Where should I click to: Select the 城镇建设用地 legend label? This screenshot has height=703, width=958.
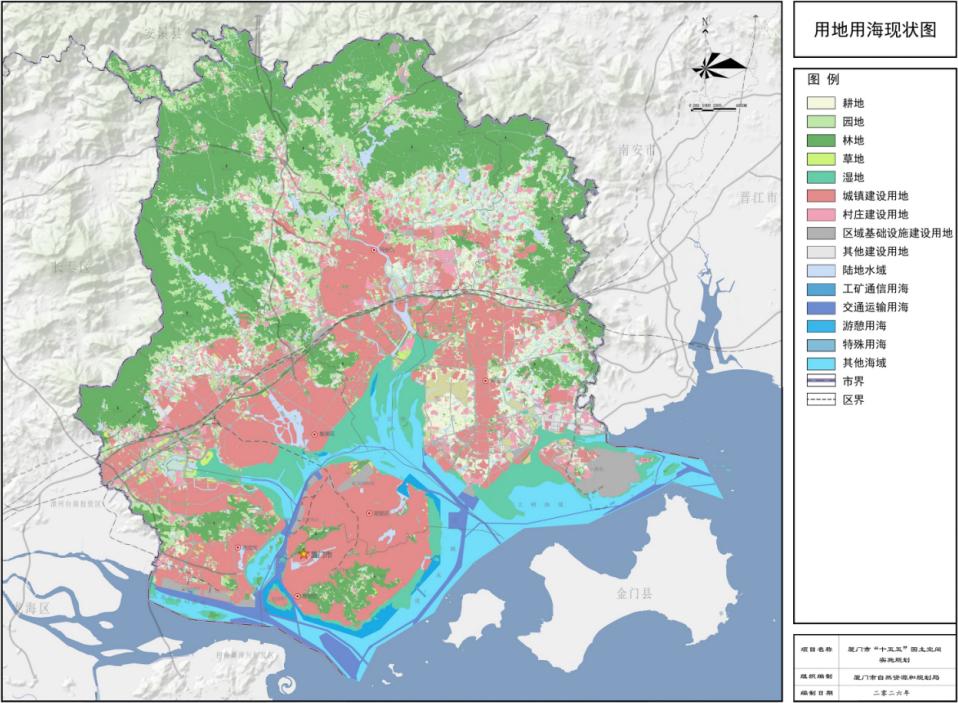click(x=875, y=196)
